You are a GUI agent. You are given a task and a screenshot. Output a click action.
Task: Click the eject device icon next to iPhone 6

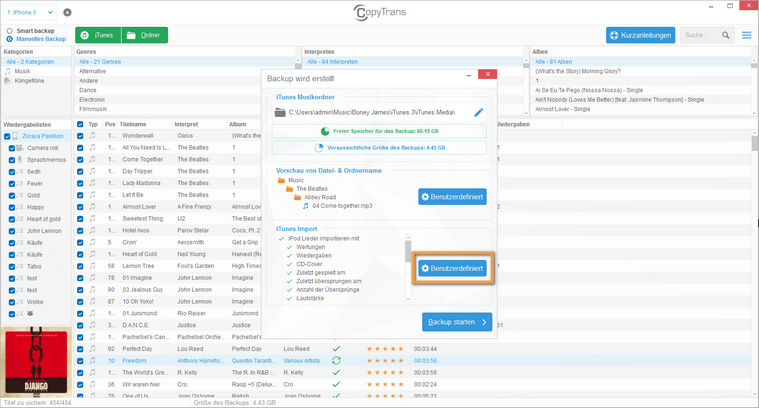point(67,12)
